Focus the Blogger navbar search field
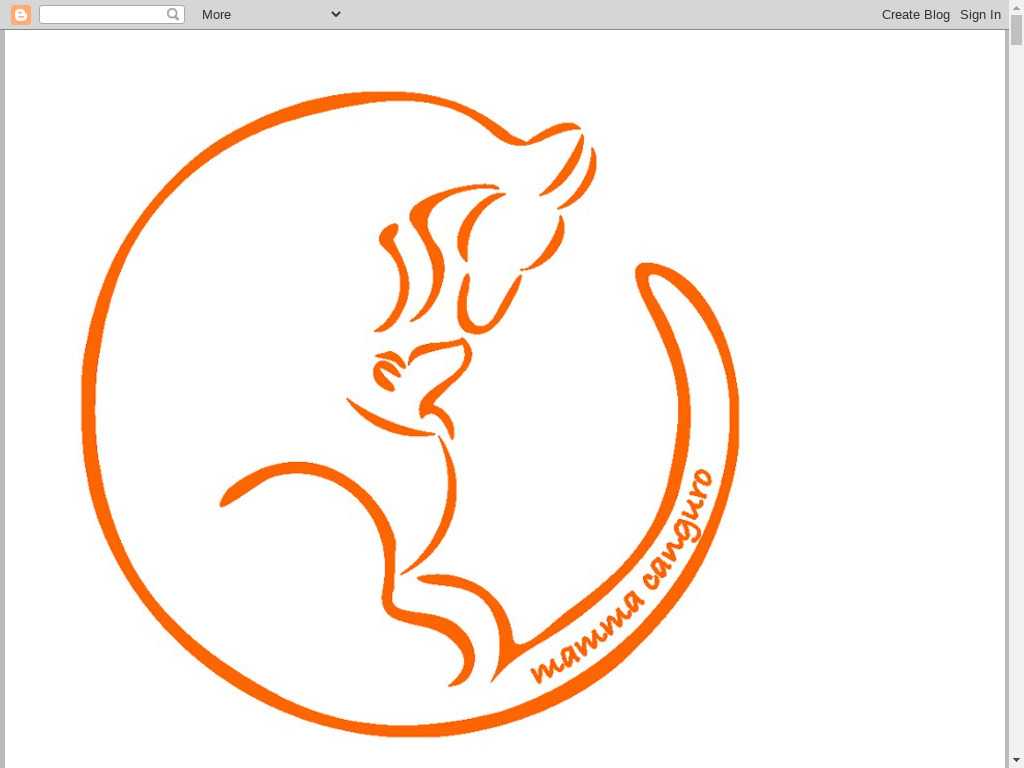Viewport: 1024px width, 768px height. [102, 14]
